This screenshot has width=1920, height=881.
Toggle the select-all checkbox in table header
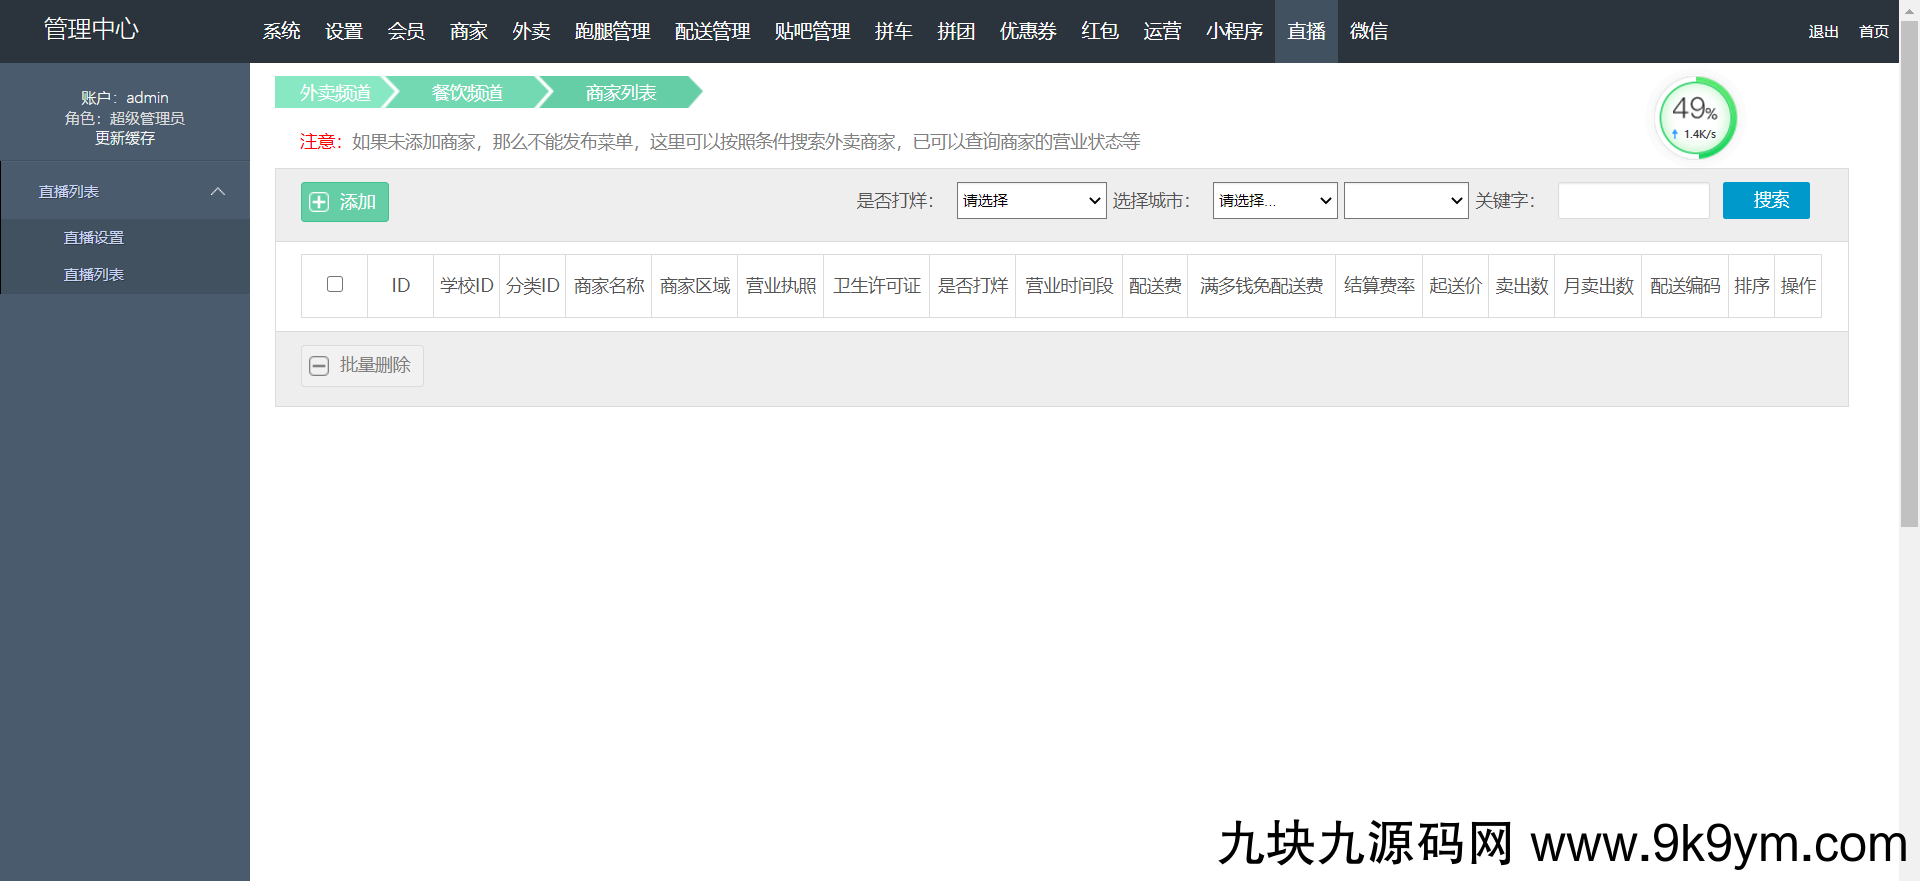(335, 285)
